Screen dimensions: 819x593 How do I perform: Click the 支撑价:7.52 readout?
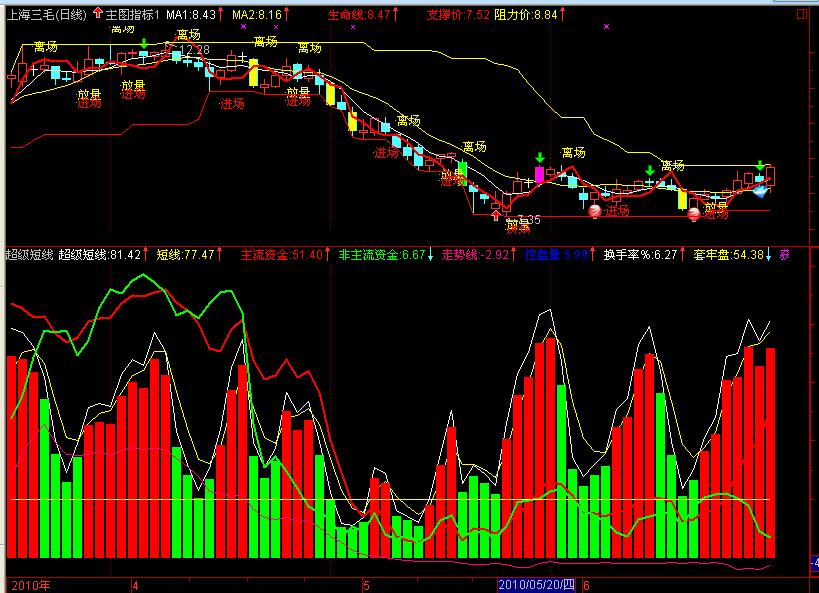(458, 14)
